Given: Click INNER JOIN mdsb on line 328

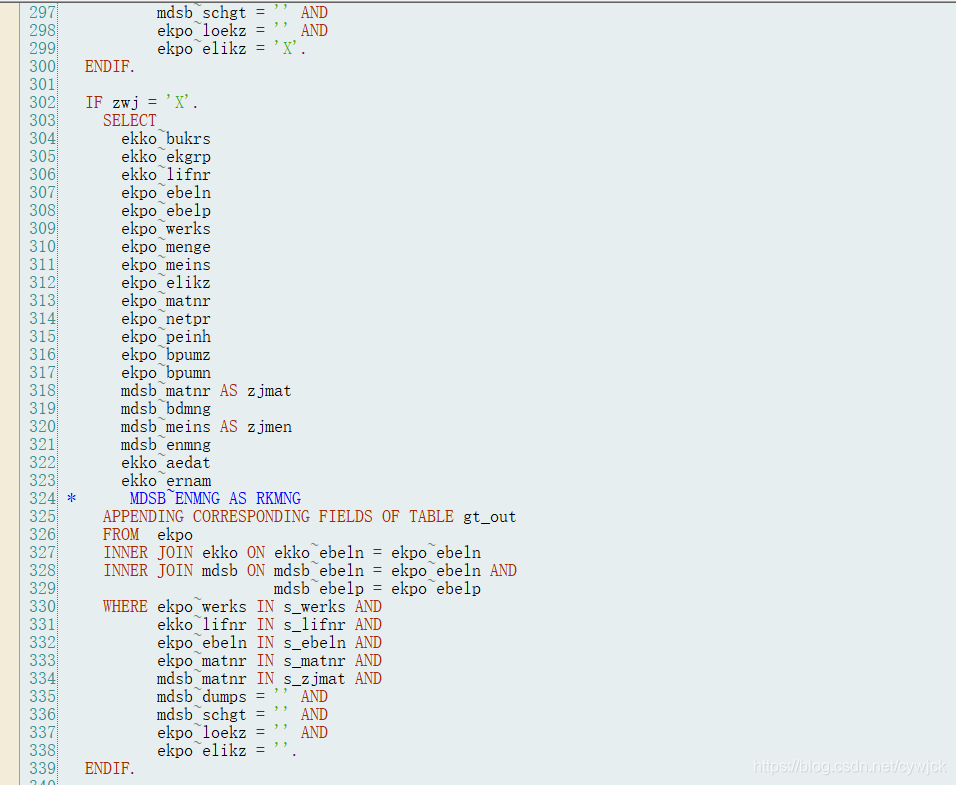Looking at the screenshot, I should coord(170,570).
